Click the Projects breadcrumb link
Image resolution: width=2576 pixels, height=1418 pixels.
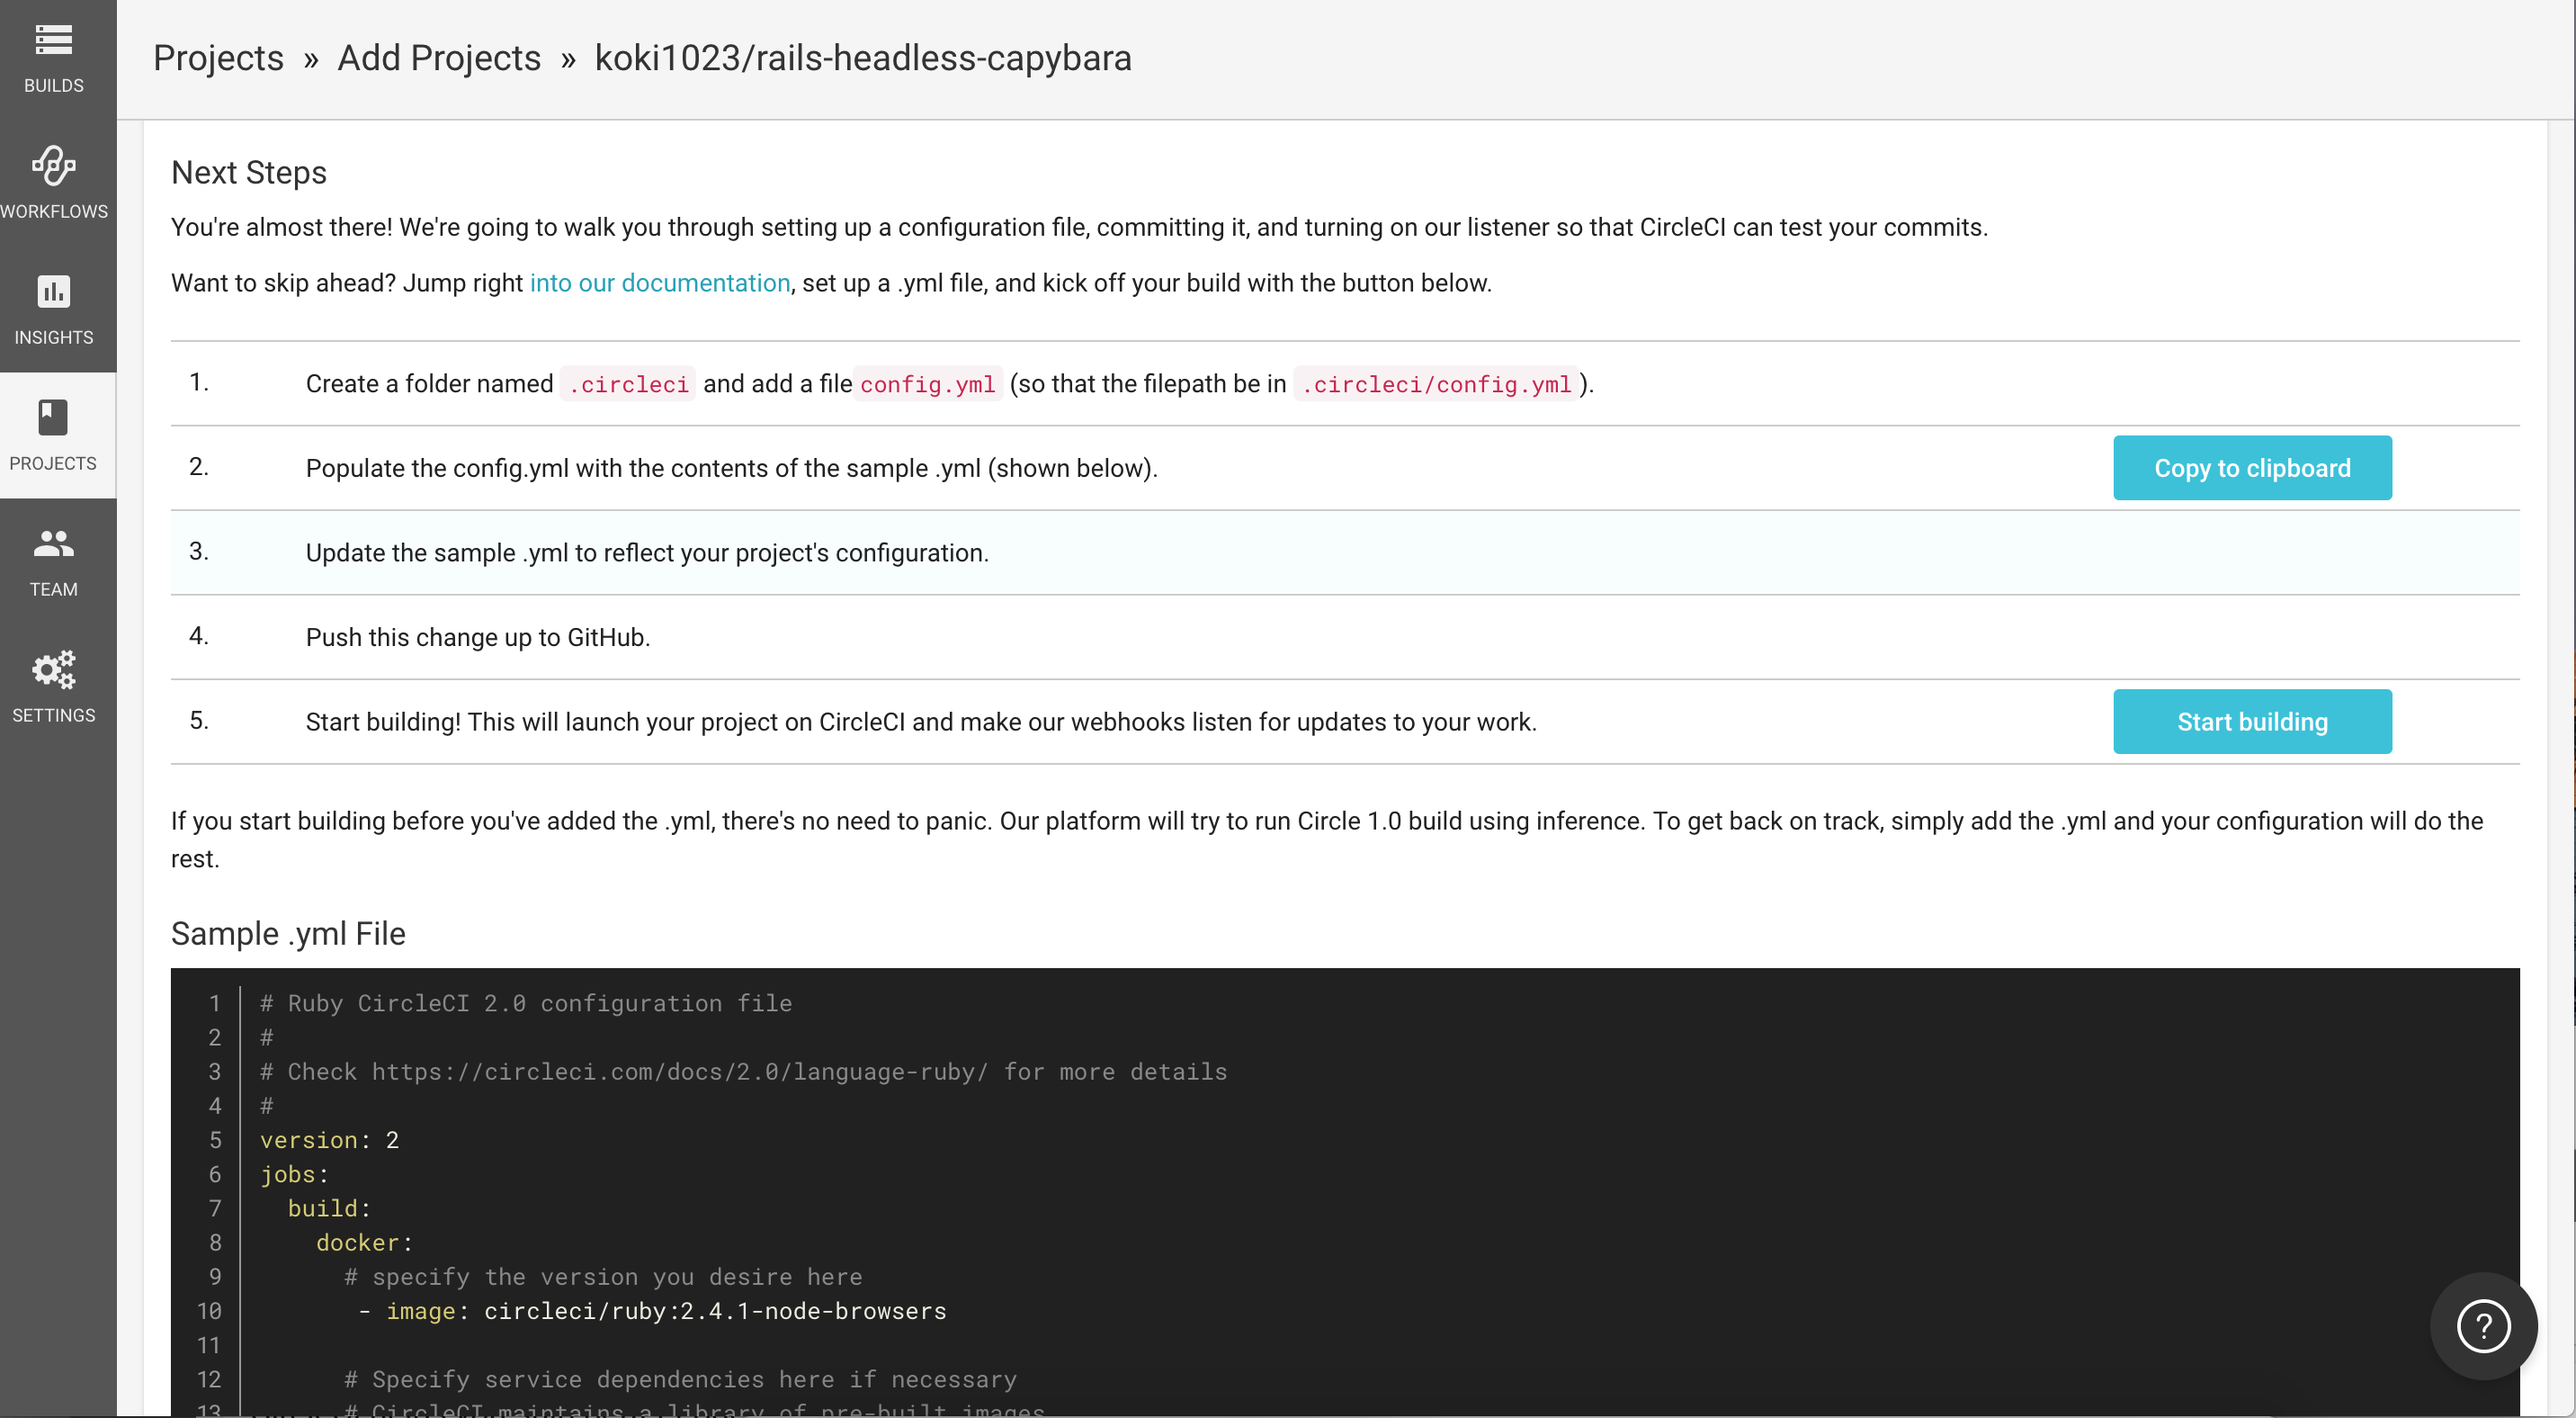click(x=218, y=58)
